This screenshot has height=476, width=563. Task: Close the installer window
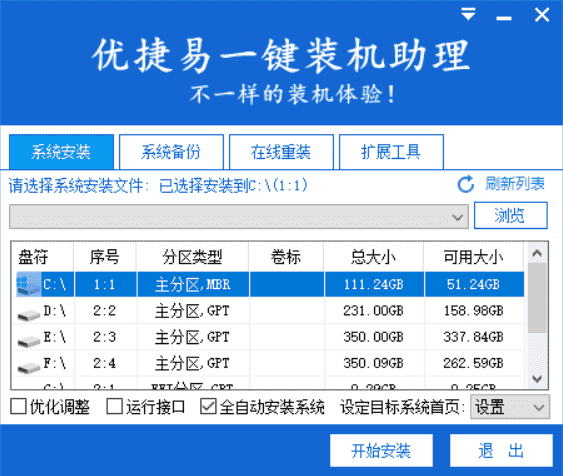(542, 15)
